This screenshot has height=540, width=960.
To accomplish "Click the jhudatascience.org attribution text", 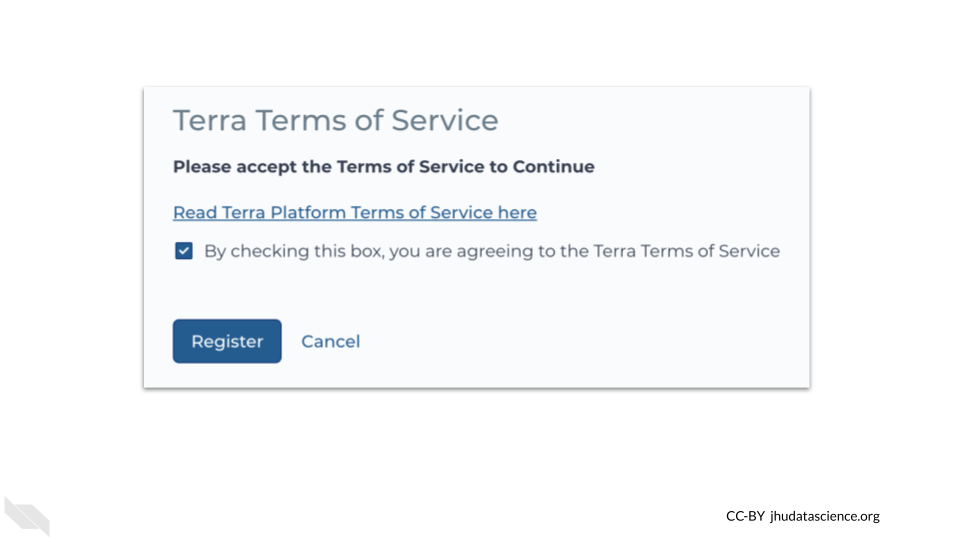I will 825,516.
